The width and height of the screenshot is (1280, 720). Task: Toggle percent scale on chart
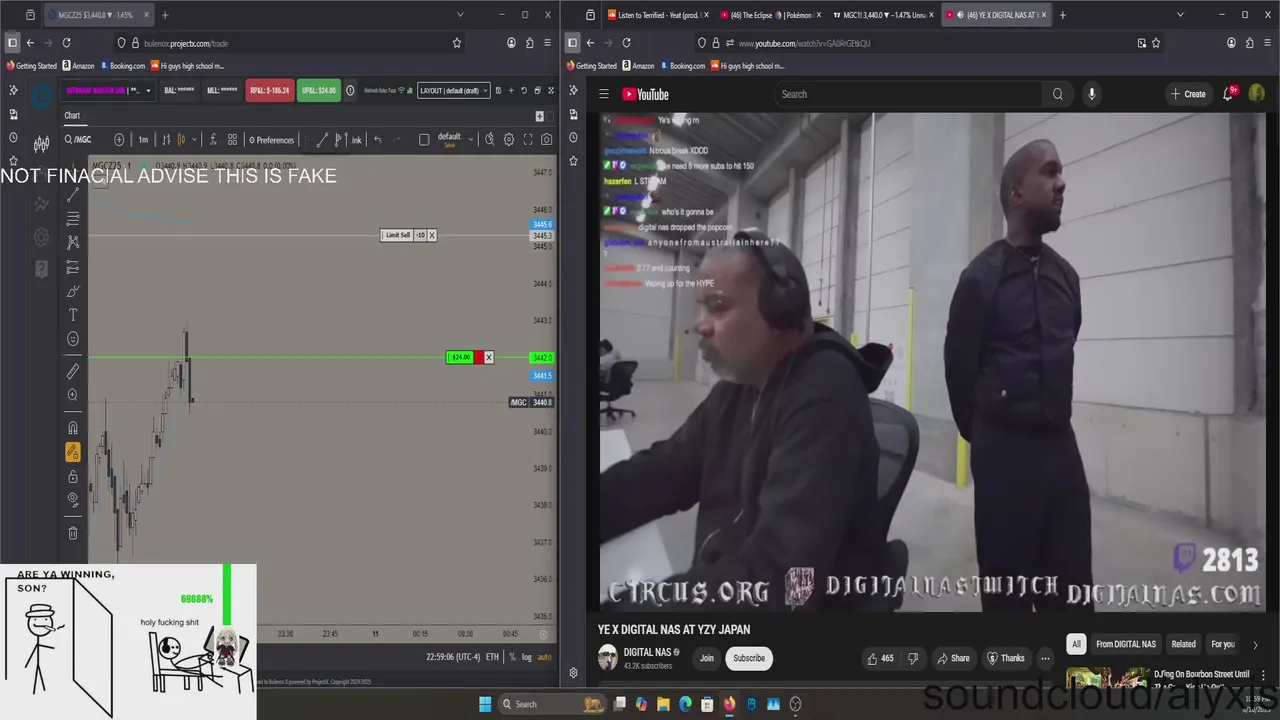[x=512, y=657]
